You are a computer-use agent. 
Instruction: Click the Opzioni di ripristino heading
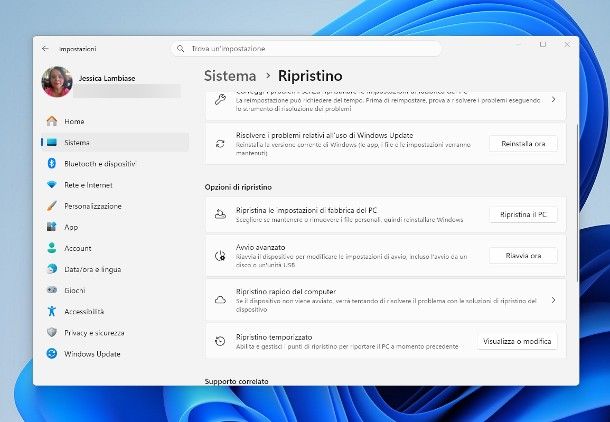[238, 187]
